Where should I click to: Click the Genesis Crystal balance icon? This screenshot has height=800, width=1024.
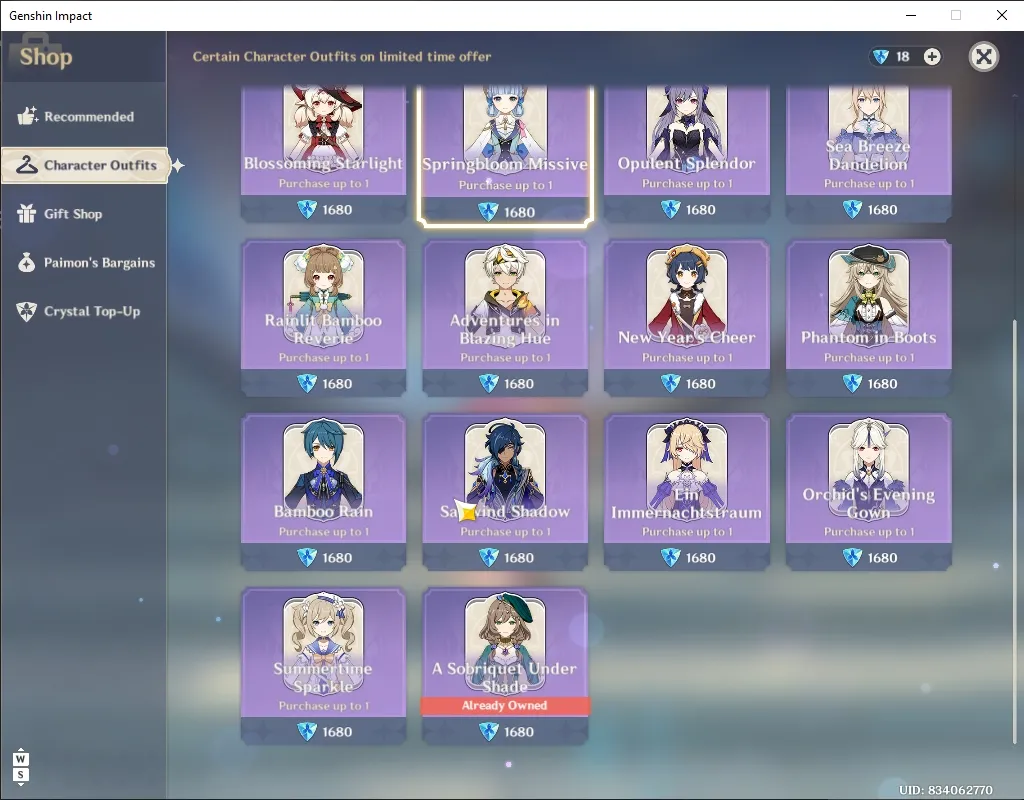point(881,57)
